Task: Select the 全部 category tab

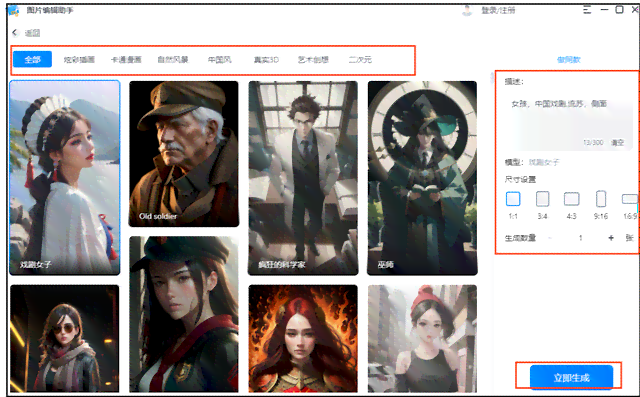Action: [32, 60]
